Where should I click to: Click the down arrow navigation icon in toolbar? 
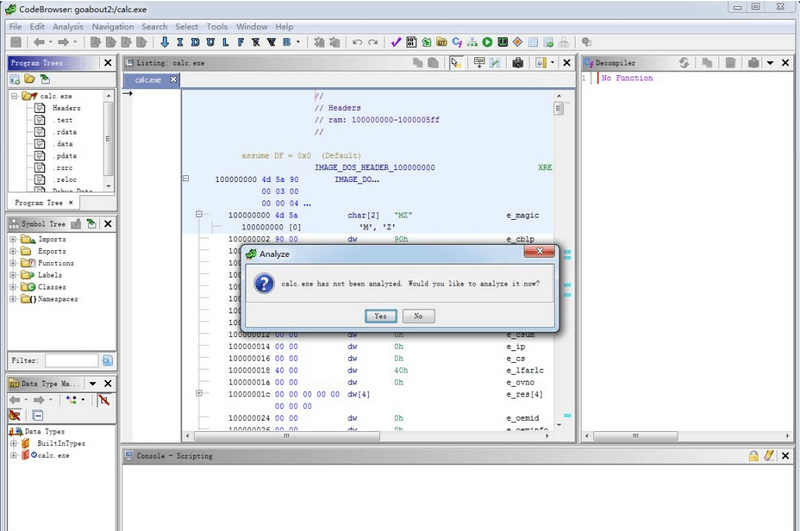tap(164, 43)
